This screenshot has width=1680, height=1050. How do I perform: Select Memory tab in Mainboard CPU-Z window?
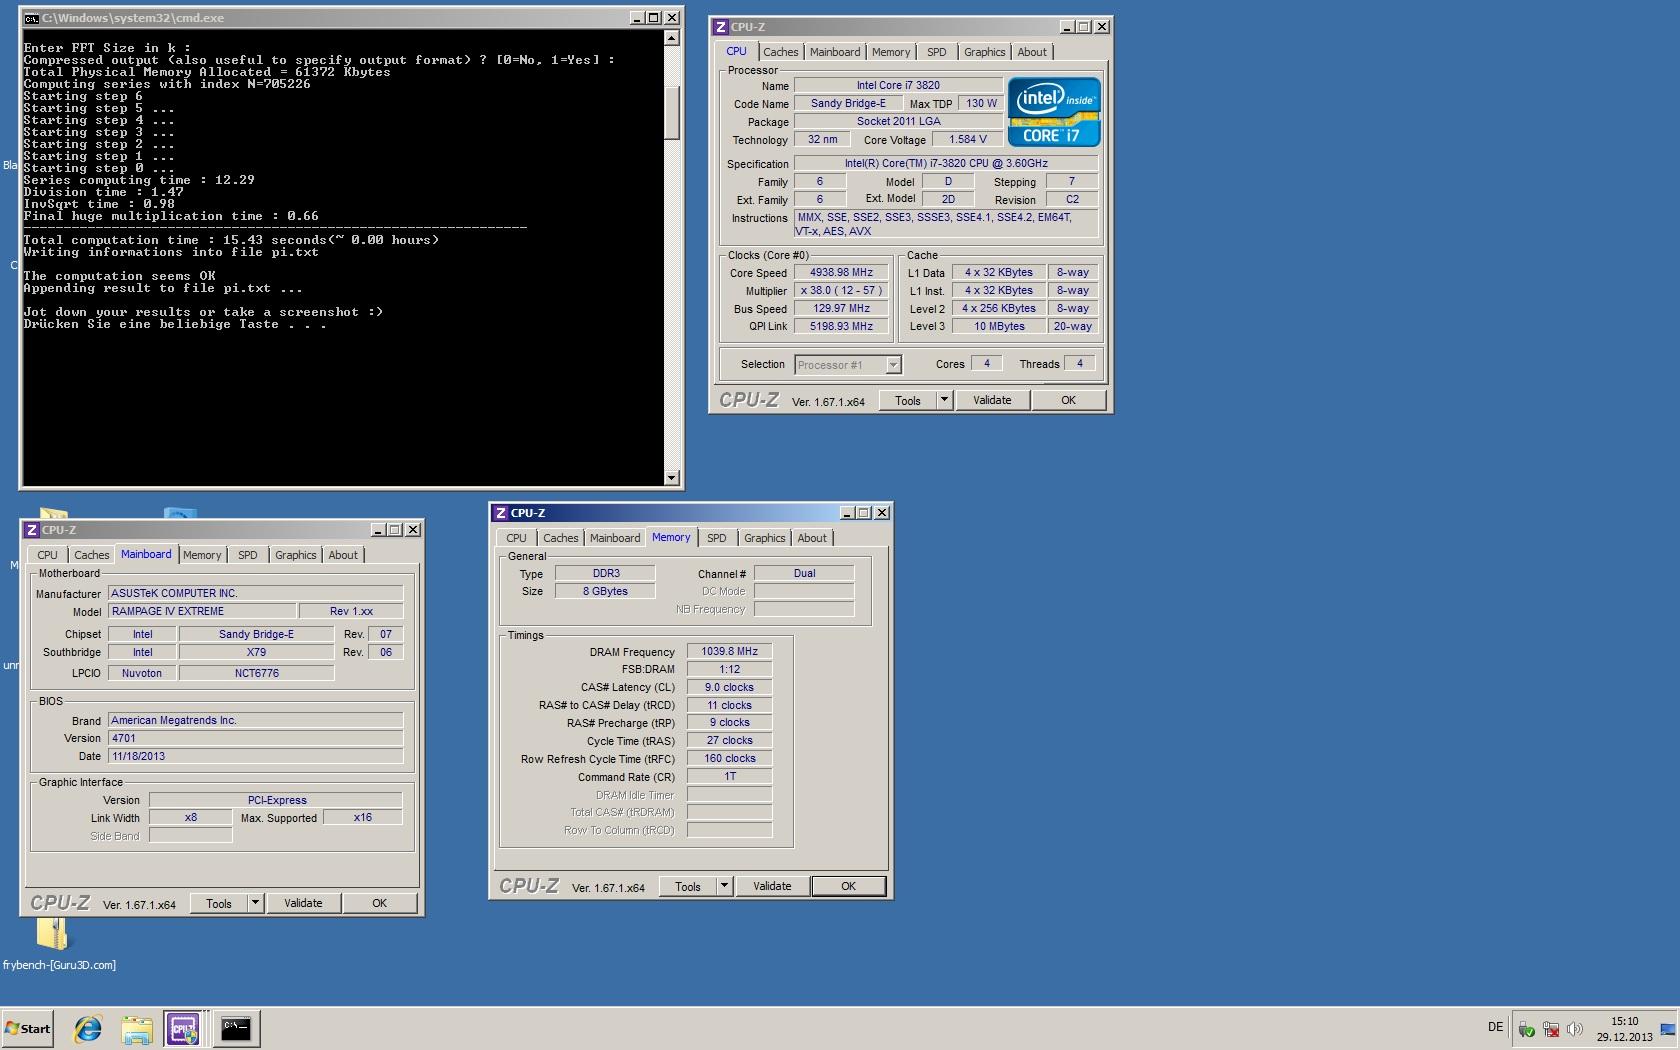click(202, 555)
